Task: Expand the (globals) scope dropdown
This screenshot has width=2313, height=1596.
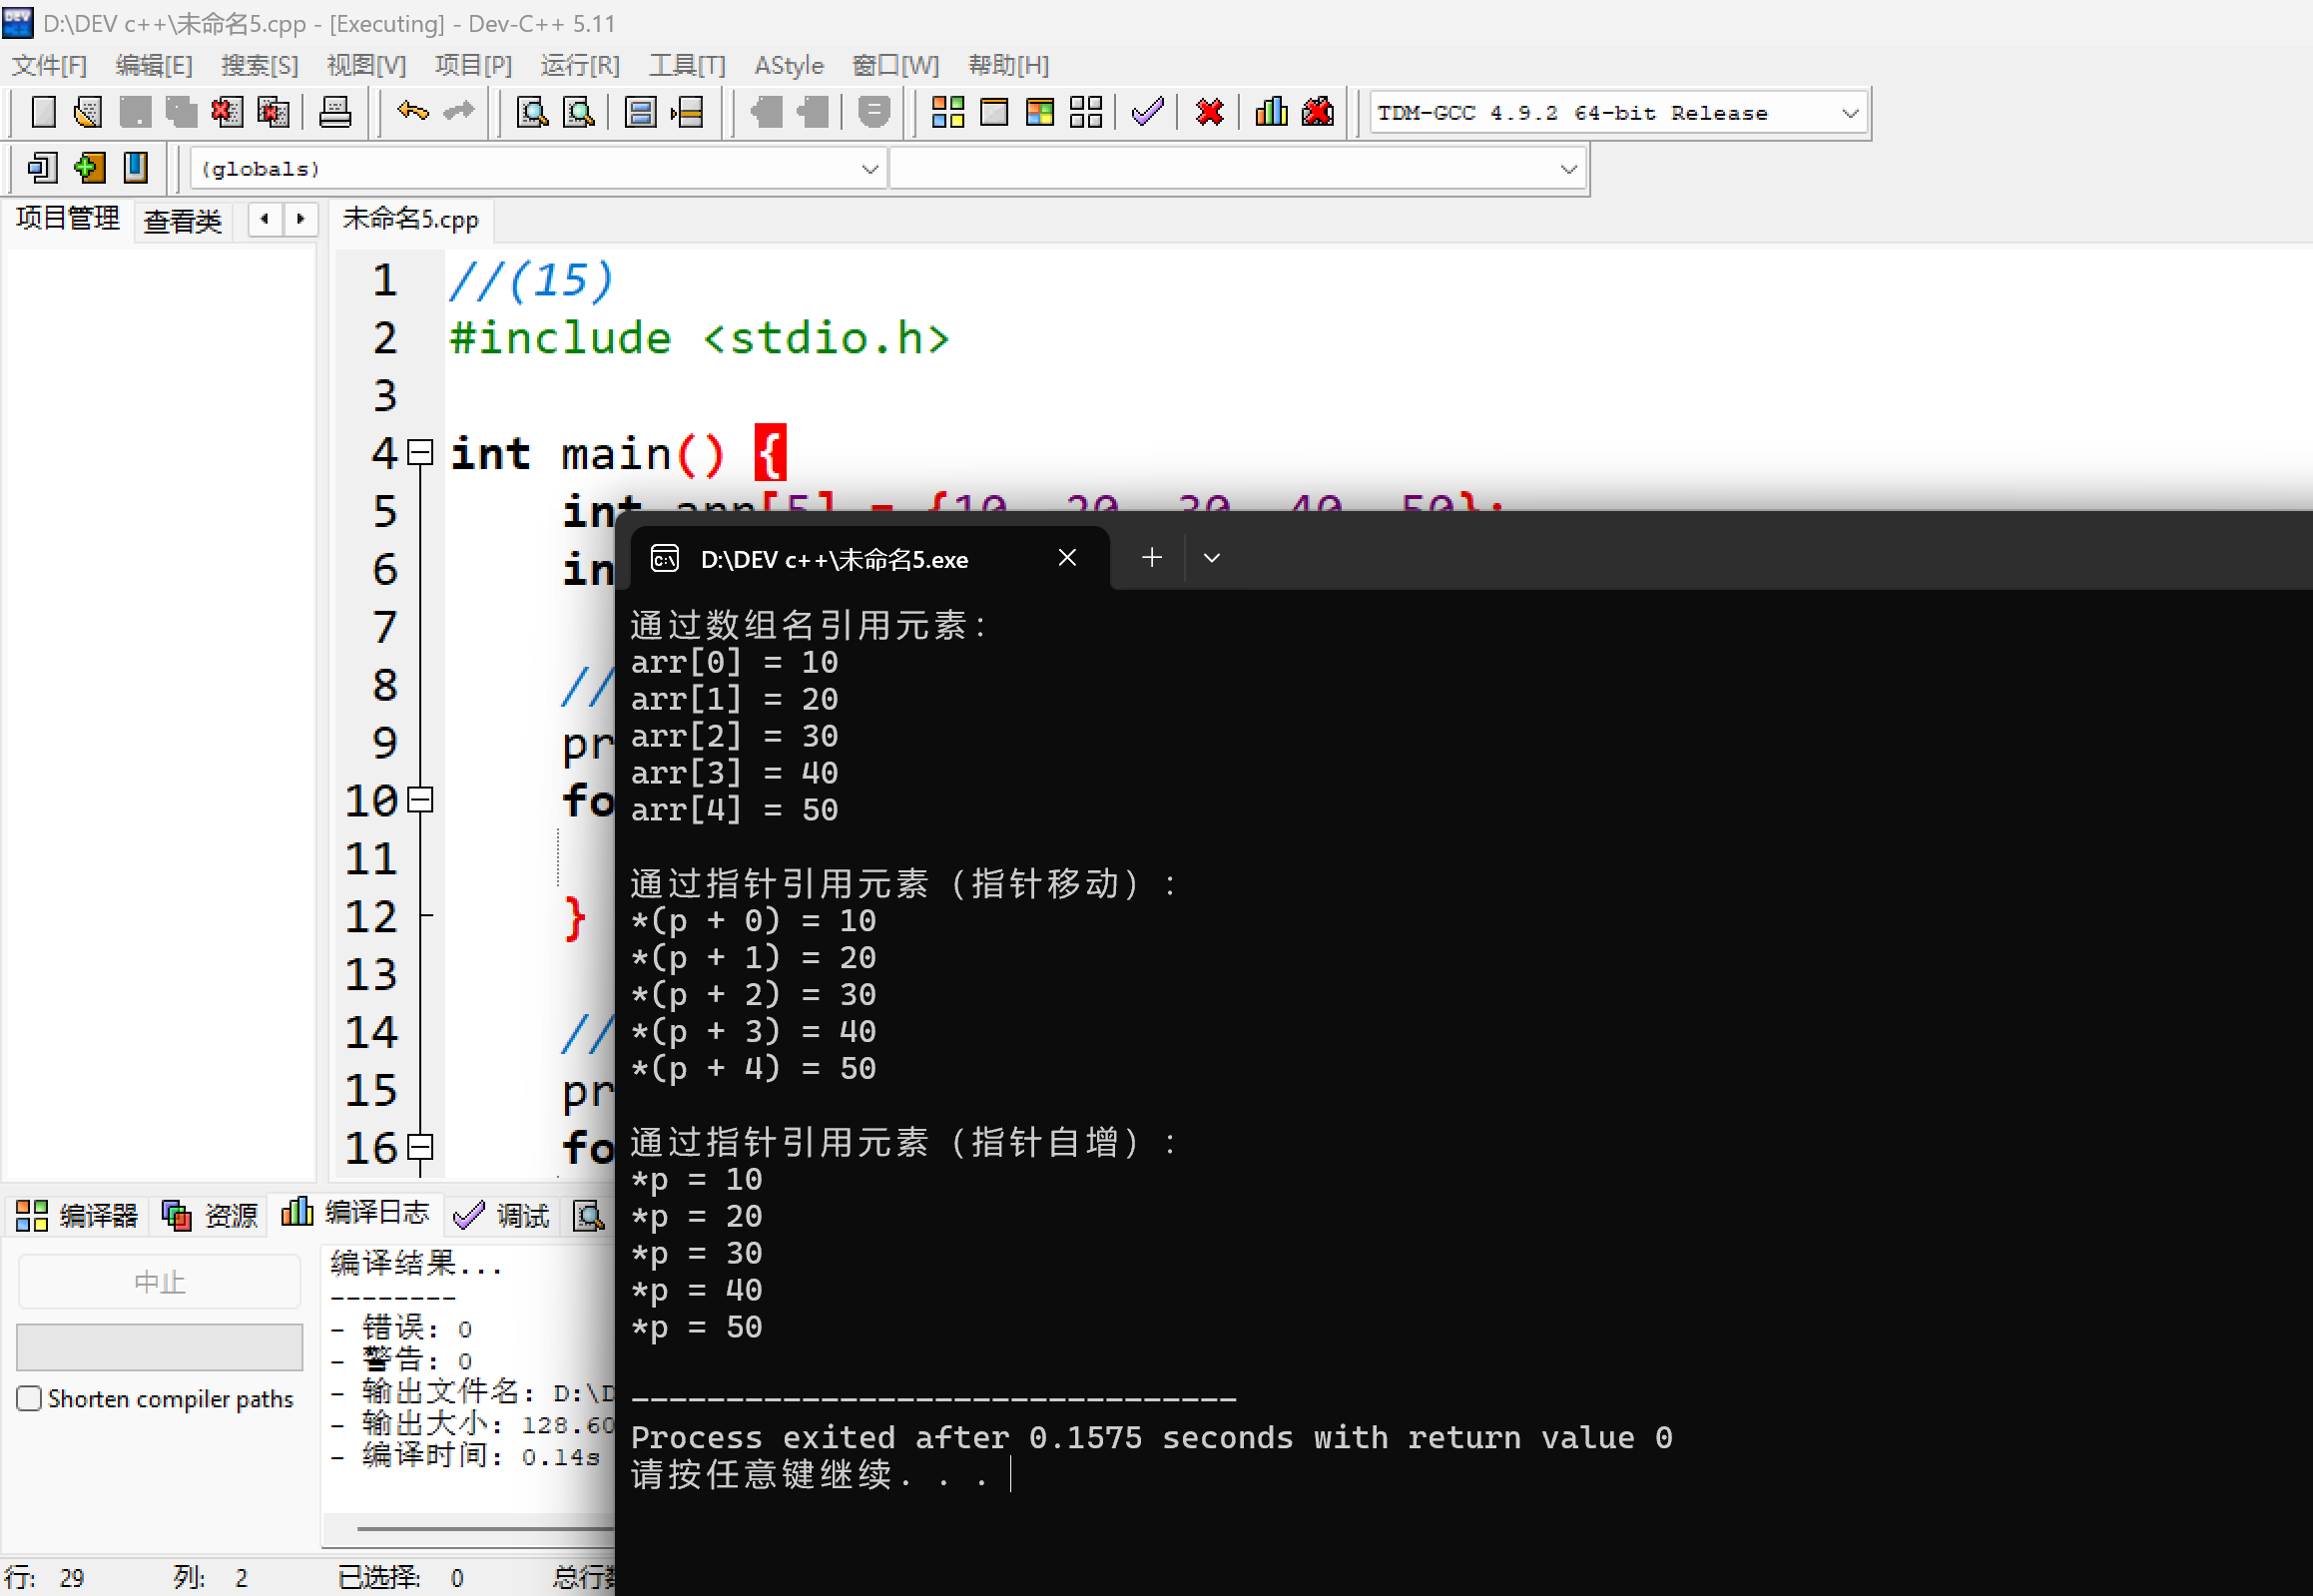Action: point(869,169)
